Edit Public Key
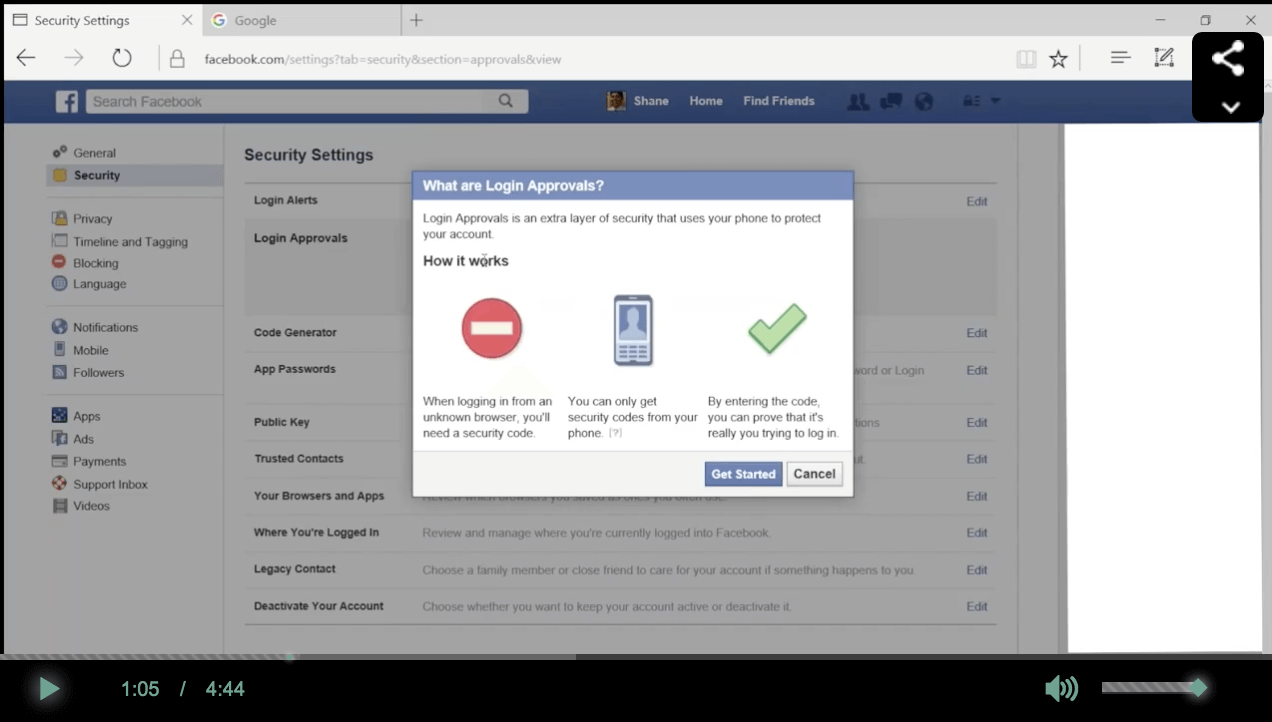Viewport: 1272px width, 722px height. pos(976,423)
